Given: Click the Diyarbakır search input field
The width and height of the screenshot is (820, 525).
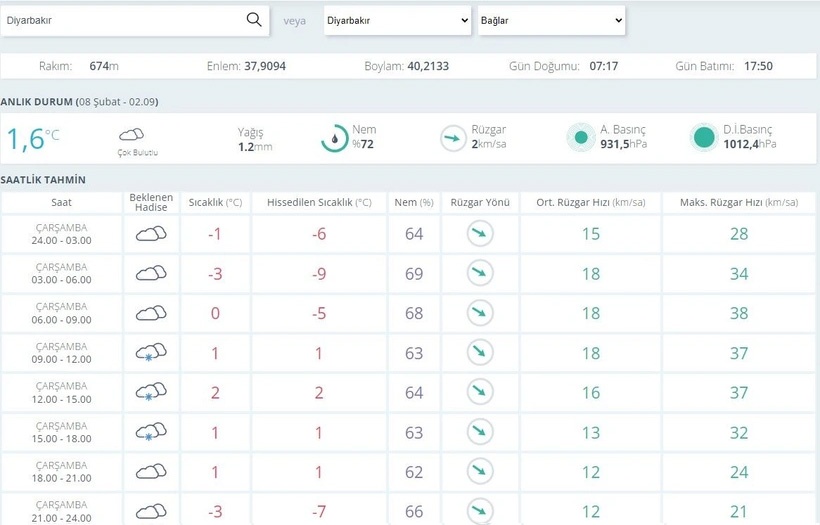Looking at the screenshot, I should coord(122,20).
